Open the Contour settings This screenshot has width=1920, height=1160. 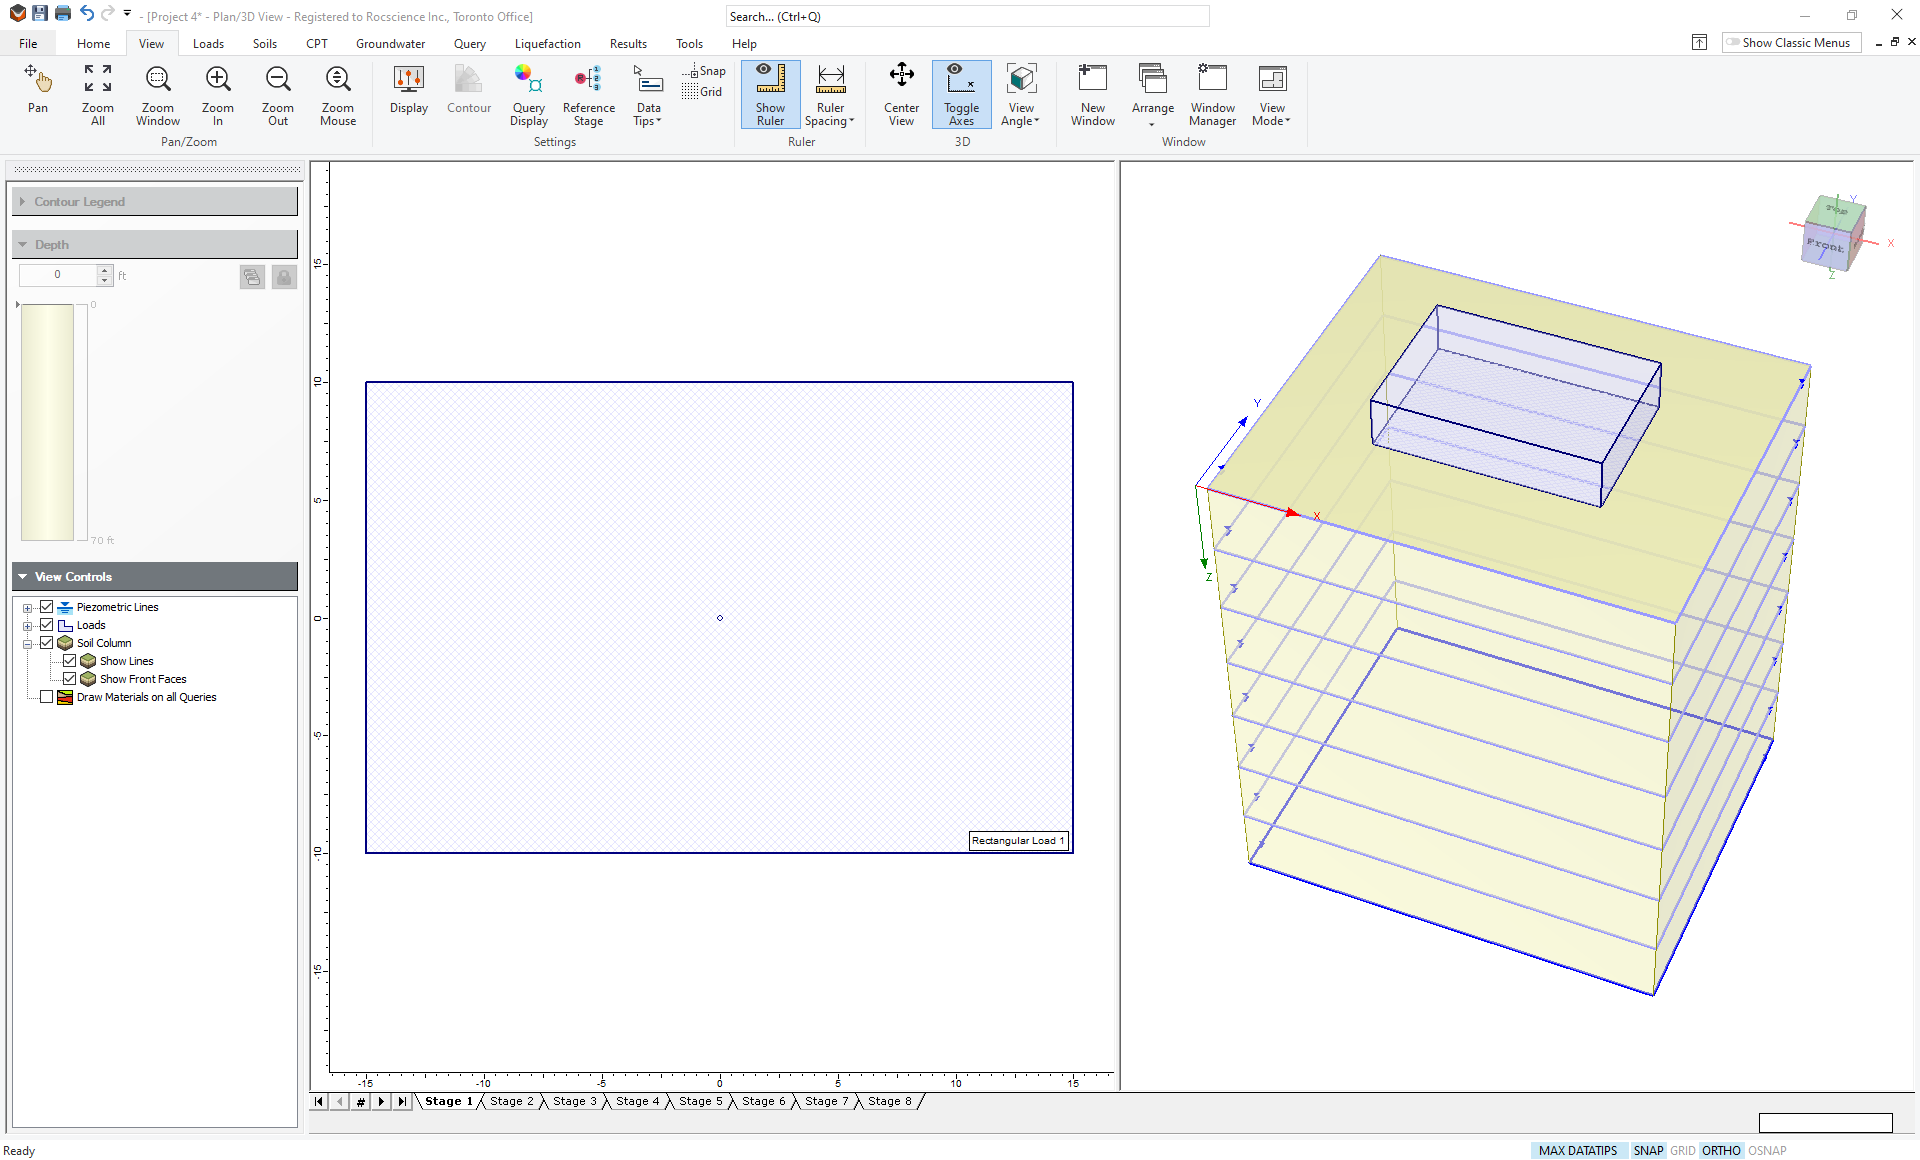pyautogui.click(x=468, y=90)
